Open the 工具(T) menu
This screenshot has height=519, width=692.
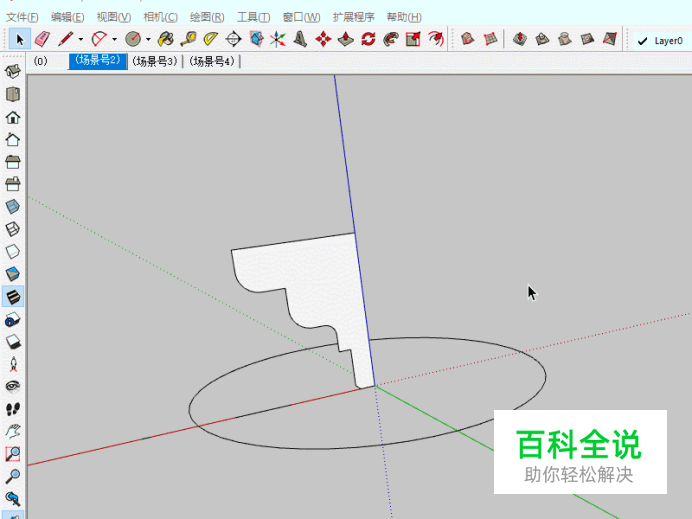tap(254, 17)
